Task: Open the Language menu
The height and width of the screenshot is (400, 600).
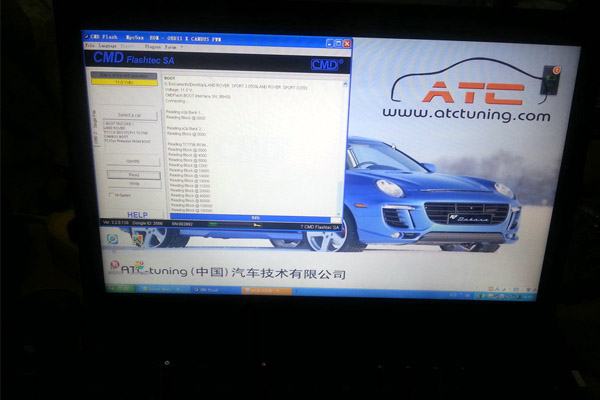Action: click(x=108, y=46)
